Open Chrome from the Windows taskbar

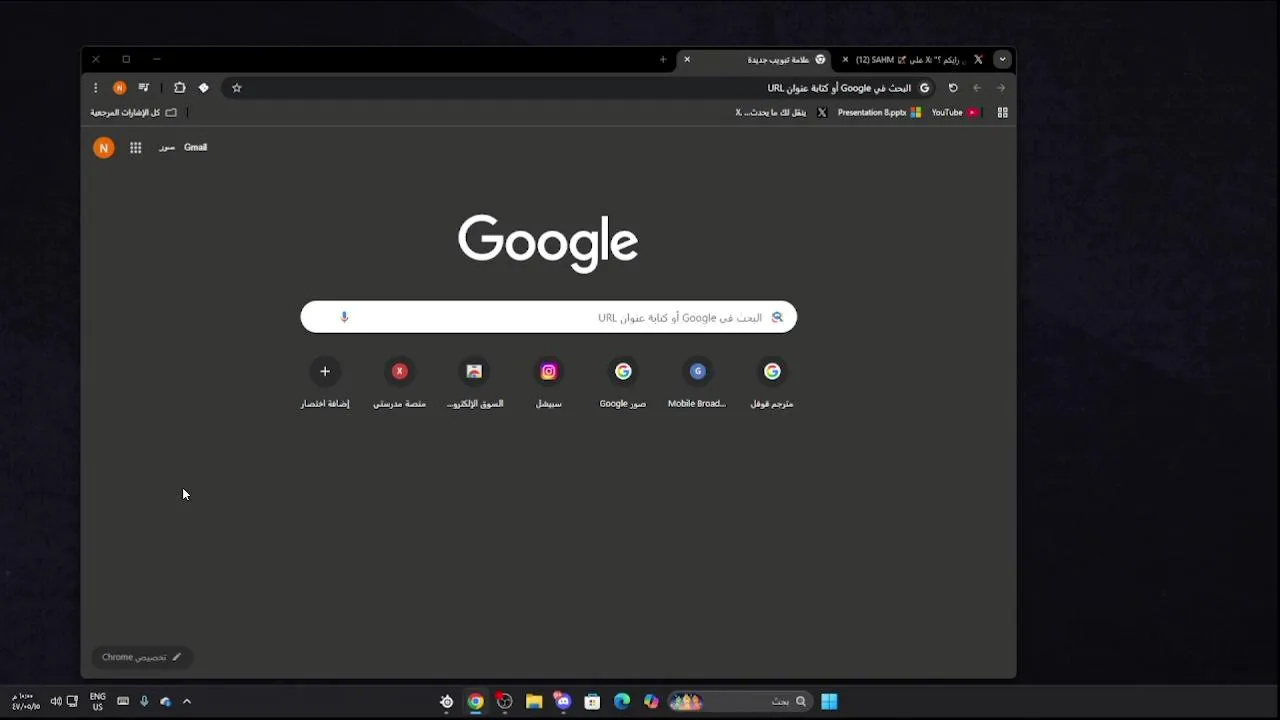click(476, 702)
